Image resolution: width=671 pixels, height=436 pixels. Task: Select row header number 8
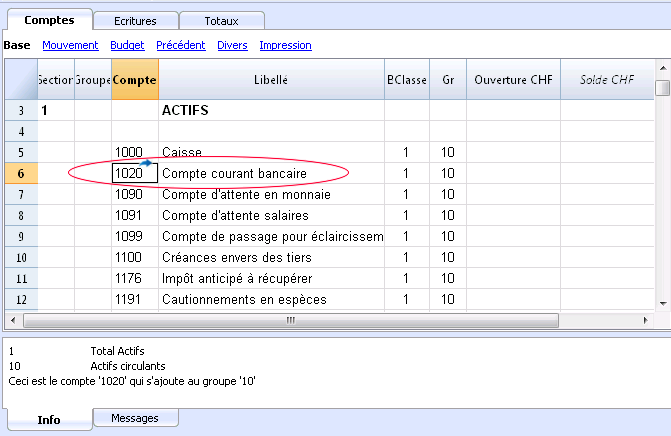pos(21,215)
